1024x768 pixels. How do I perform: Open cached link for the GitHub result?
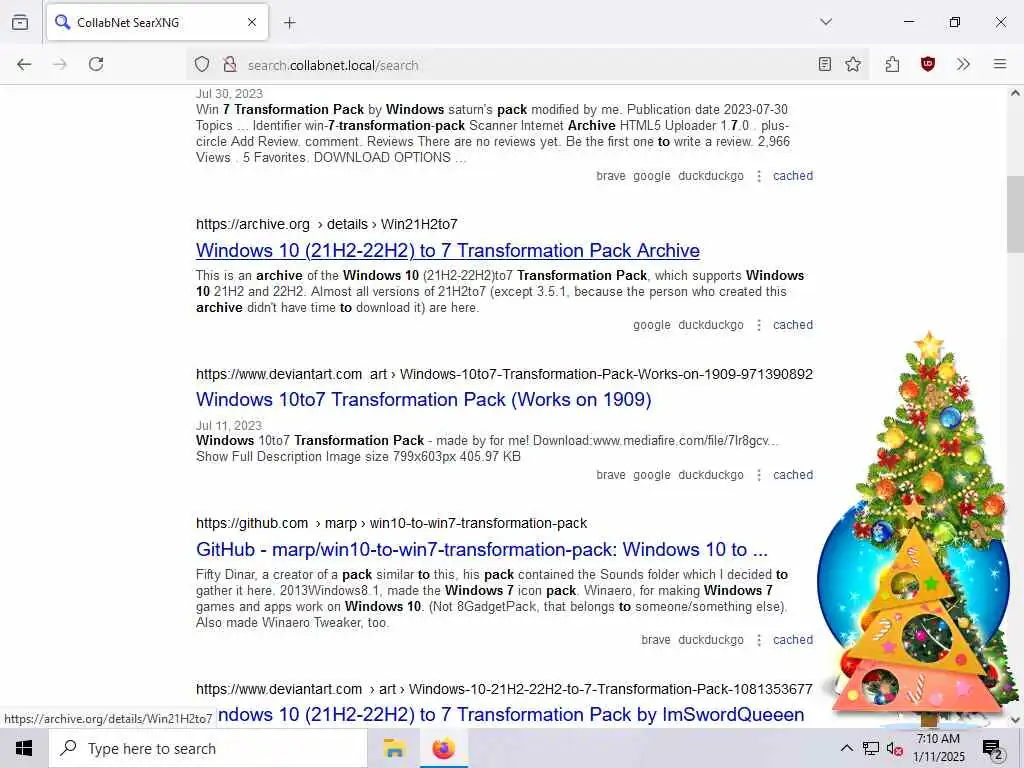coord(793,640)
